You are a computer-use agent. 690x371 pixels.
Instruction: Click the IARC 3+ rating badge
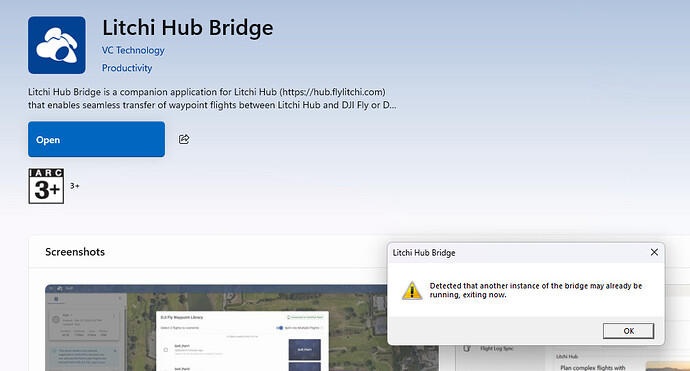46,186
